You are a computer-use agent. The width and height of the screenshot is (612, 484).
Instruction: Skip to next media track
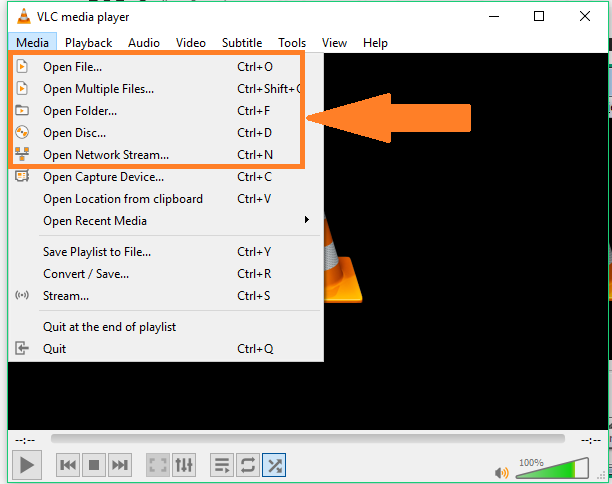(x=120, y=465)
